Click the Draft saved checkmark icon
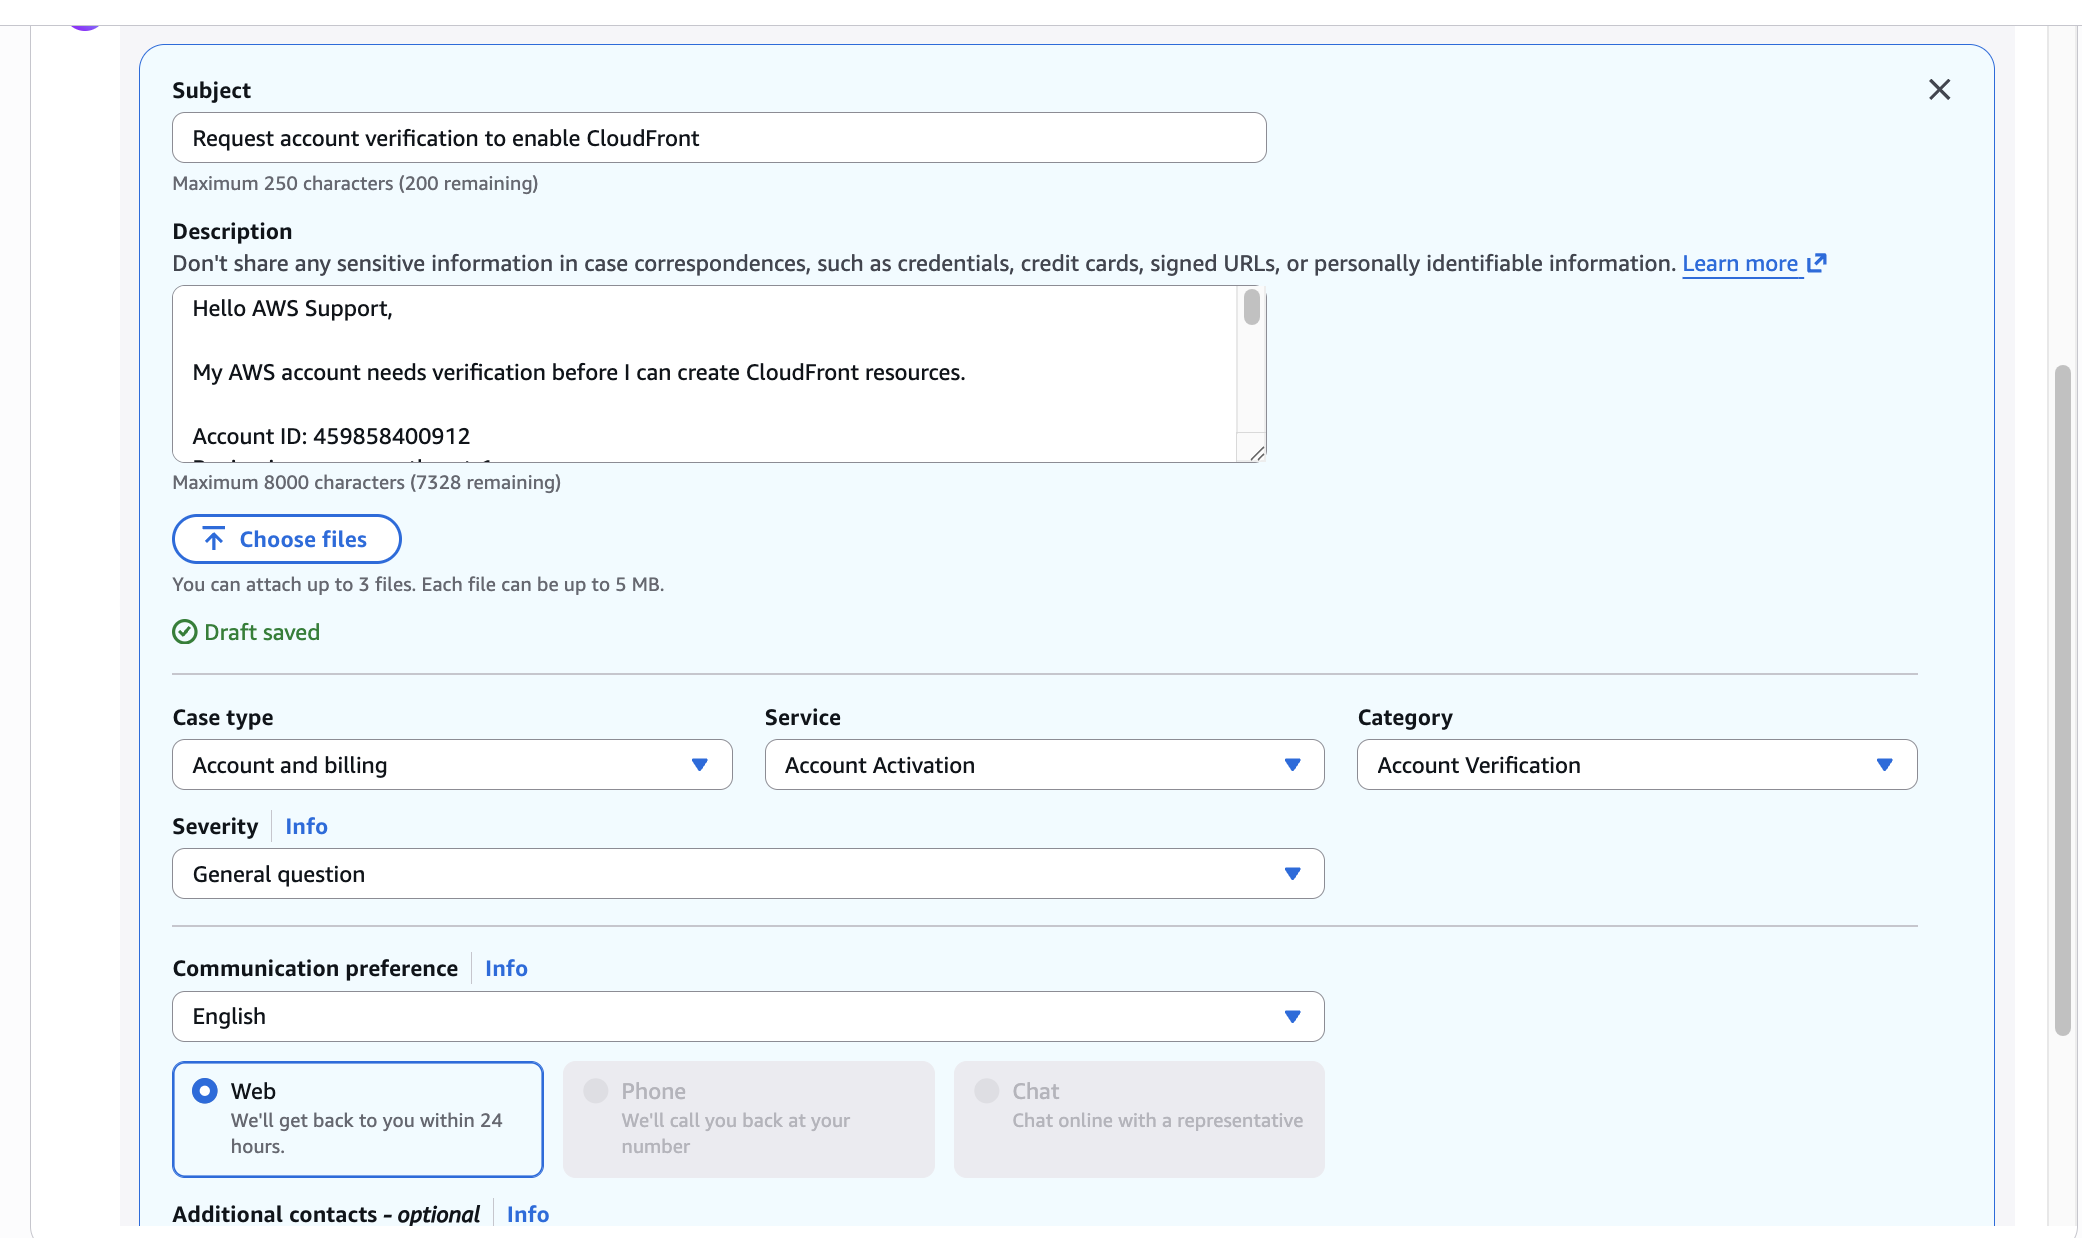This screenshot has height=1238, width=2082. (x=185, y=632)
